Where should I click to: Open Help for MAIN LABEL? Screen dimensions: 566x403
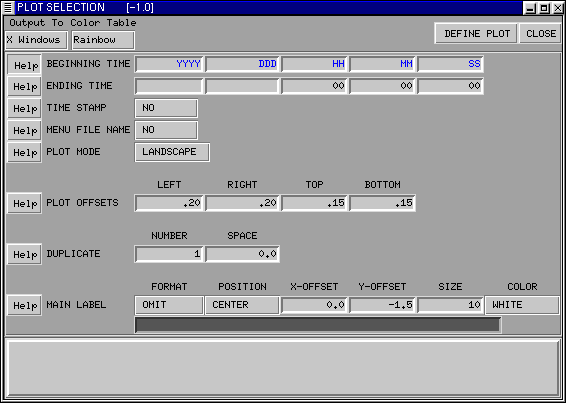point(25,305)
